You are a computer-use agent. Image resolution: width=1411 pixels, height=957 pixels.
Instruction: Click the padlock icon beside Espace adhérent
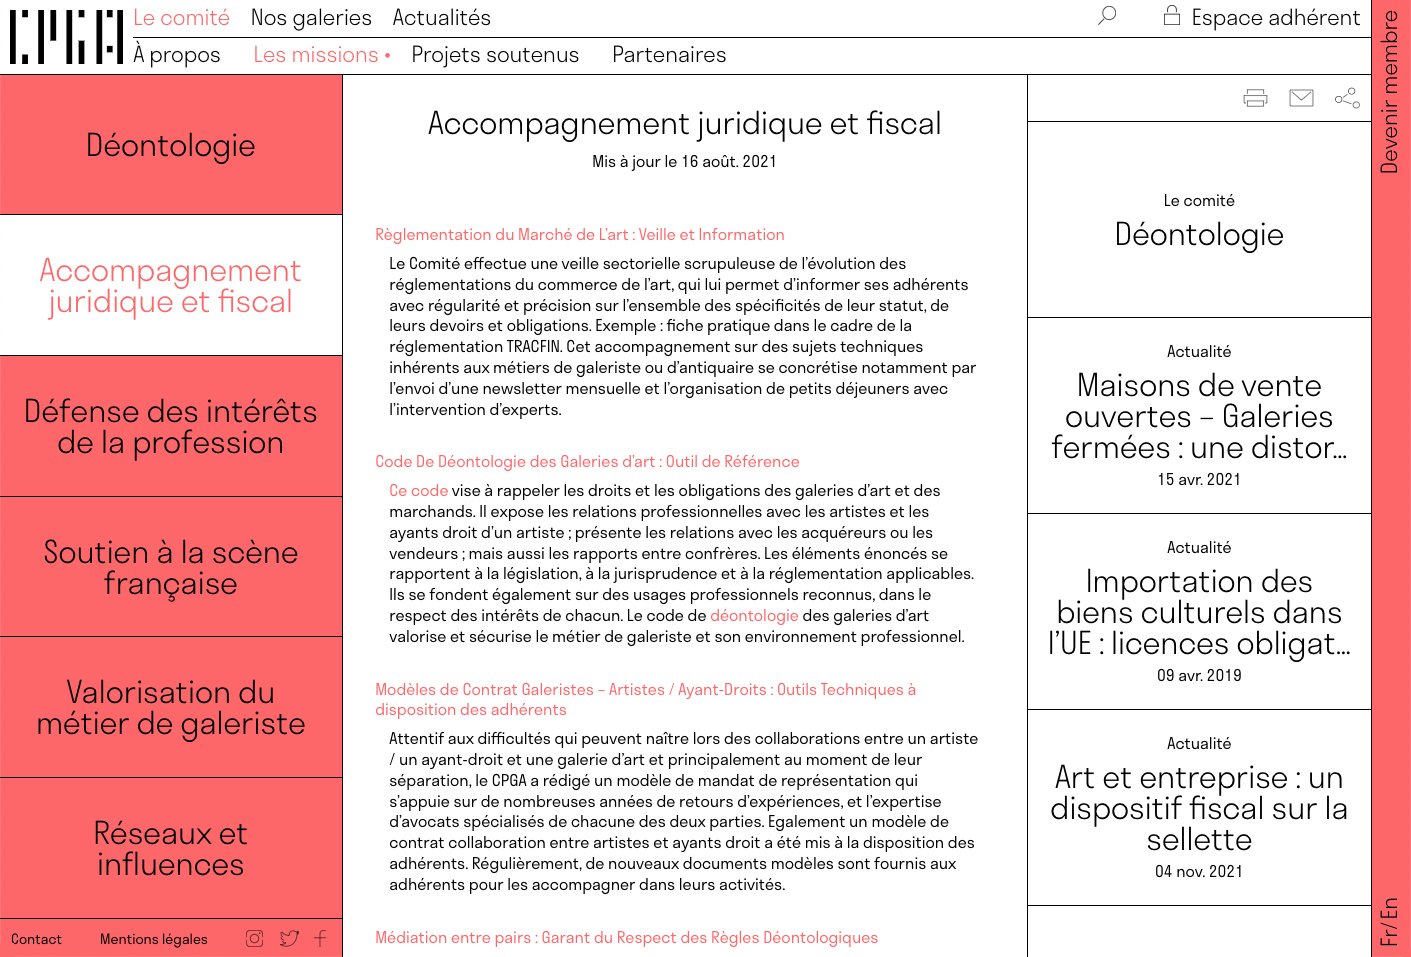[x=1172, y=15]
